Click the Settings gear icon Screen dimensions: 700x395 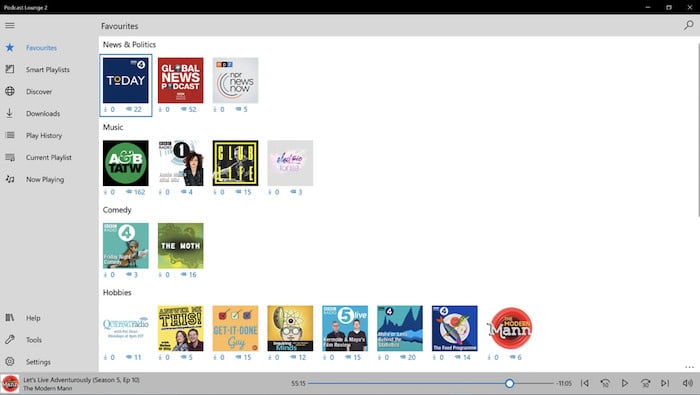(10, 362)
